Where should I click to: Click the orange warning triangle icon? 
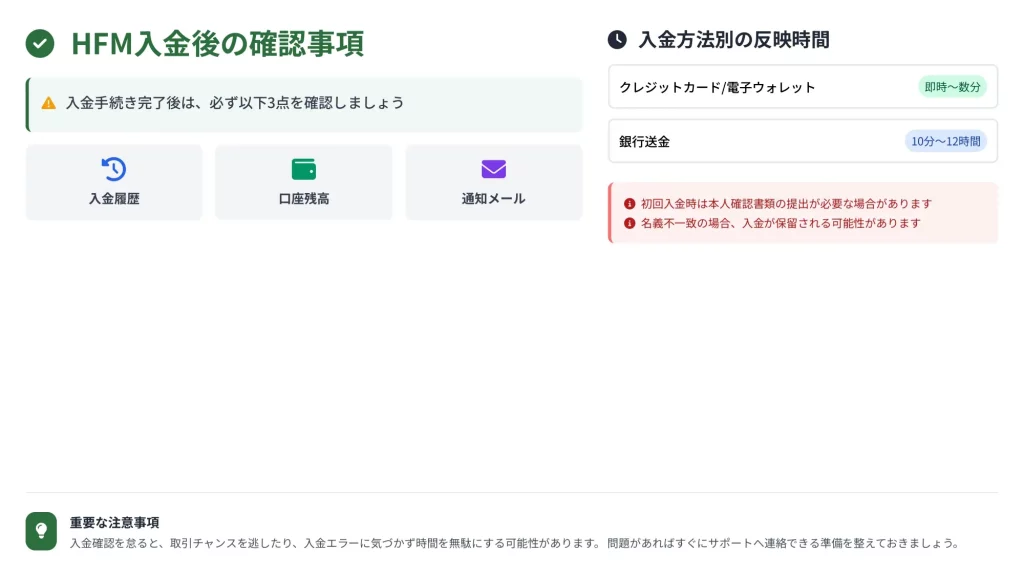click(48, 103)
